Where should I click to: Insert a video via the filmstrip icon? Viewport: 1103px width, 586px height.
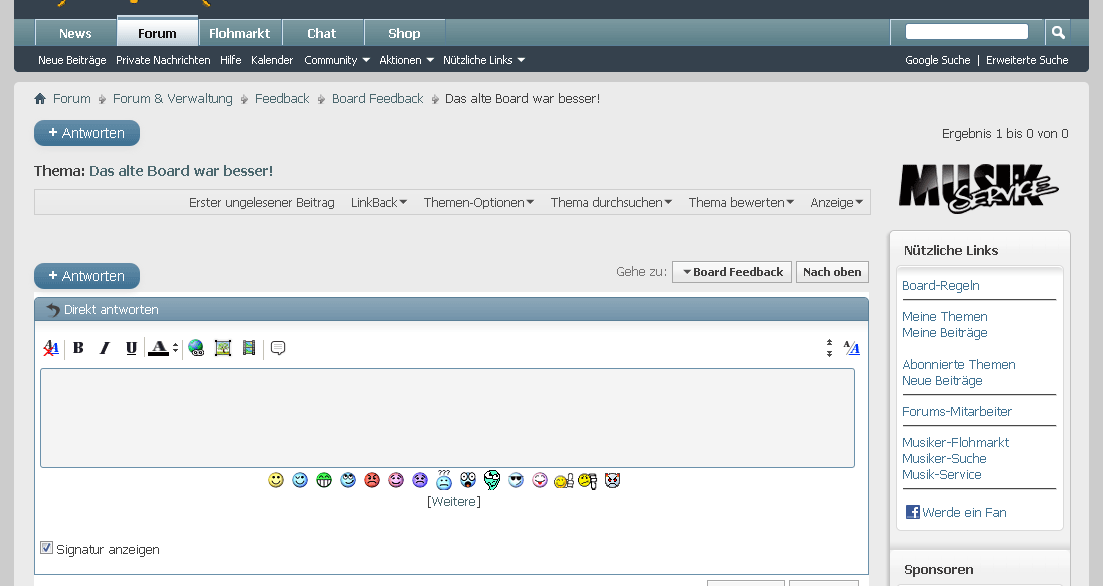pyautogui.click(x=249, y=348)
